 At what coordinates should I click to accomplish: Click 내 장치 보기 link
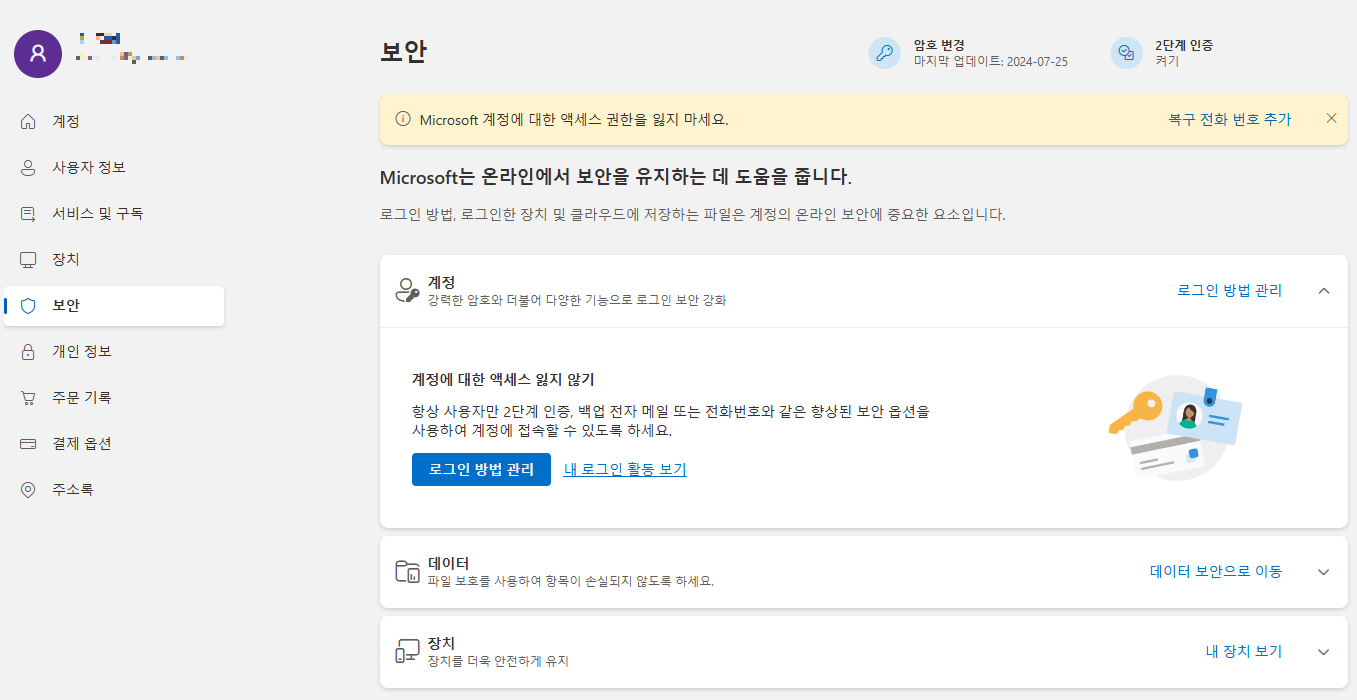tap(1243, 651)
